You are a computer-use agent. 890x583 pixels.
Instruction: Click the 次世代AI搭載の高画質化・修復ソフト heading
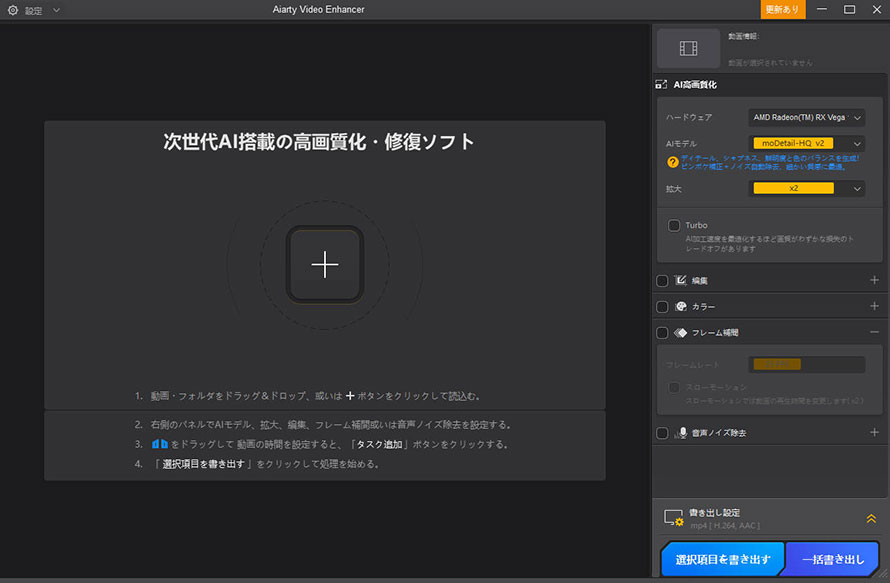pyautogui.click(x=318, y=142)
